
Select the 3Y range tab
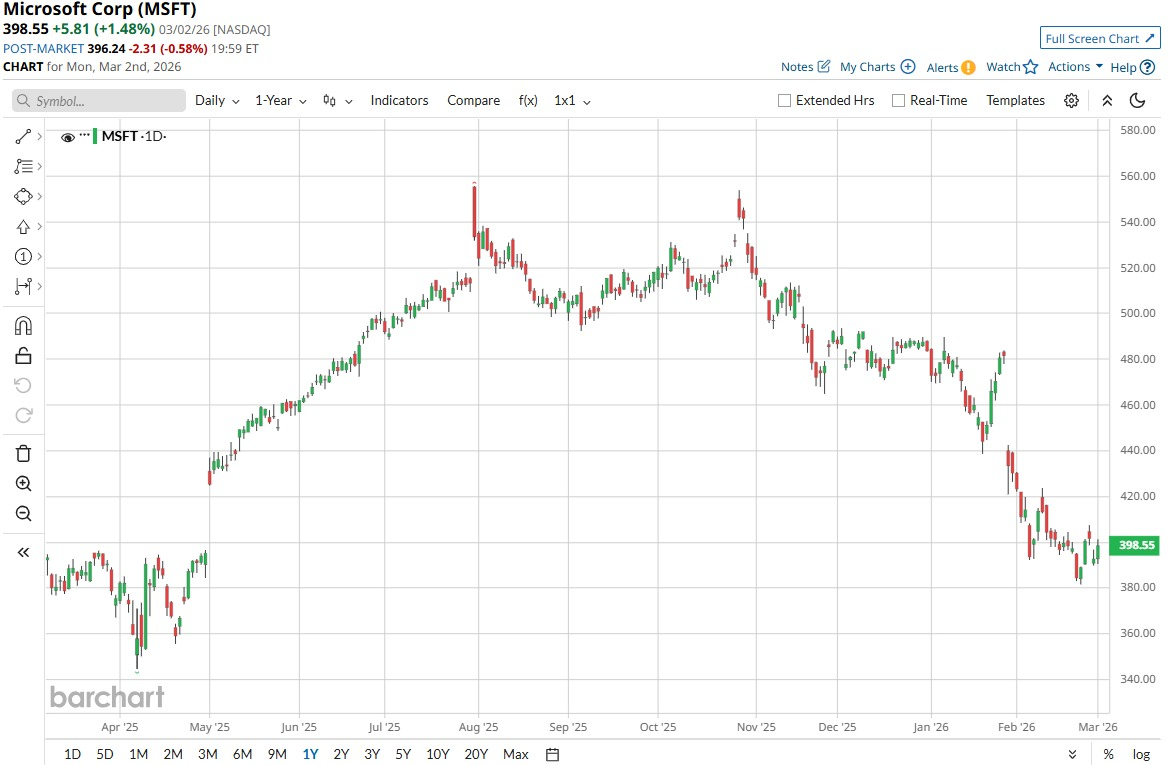click(372, 755)
